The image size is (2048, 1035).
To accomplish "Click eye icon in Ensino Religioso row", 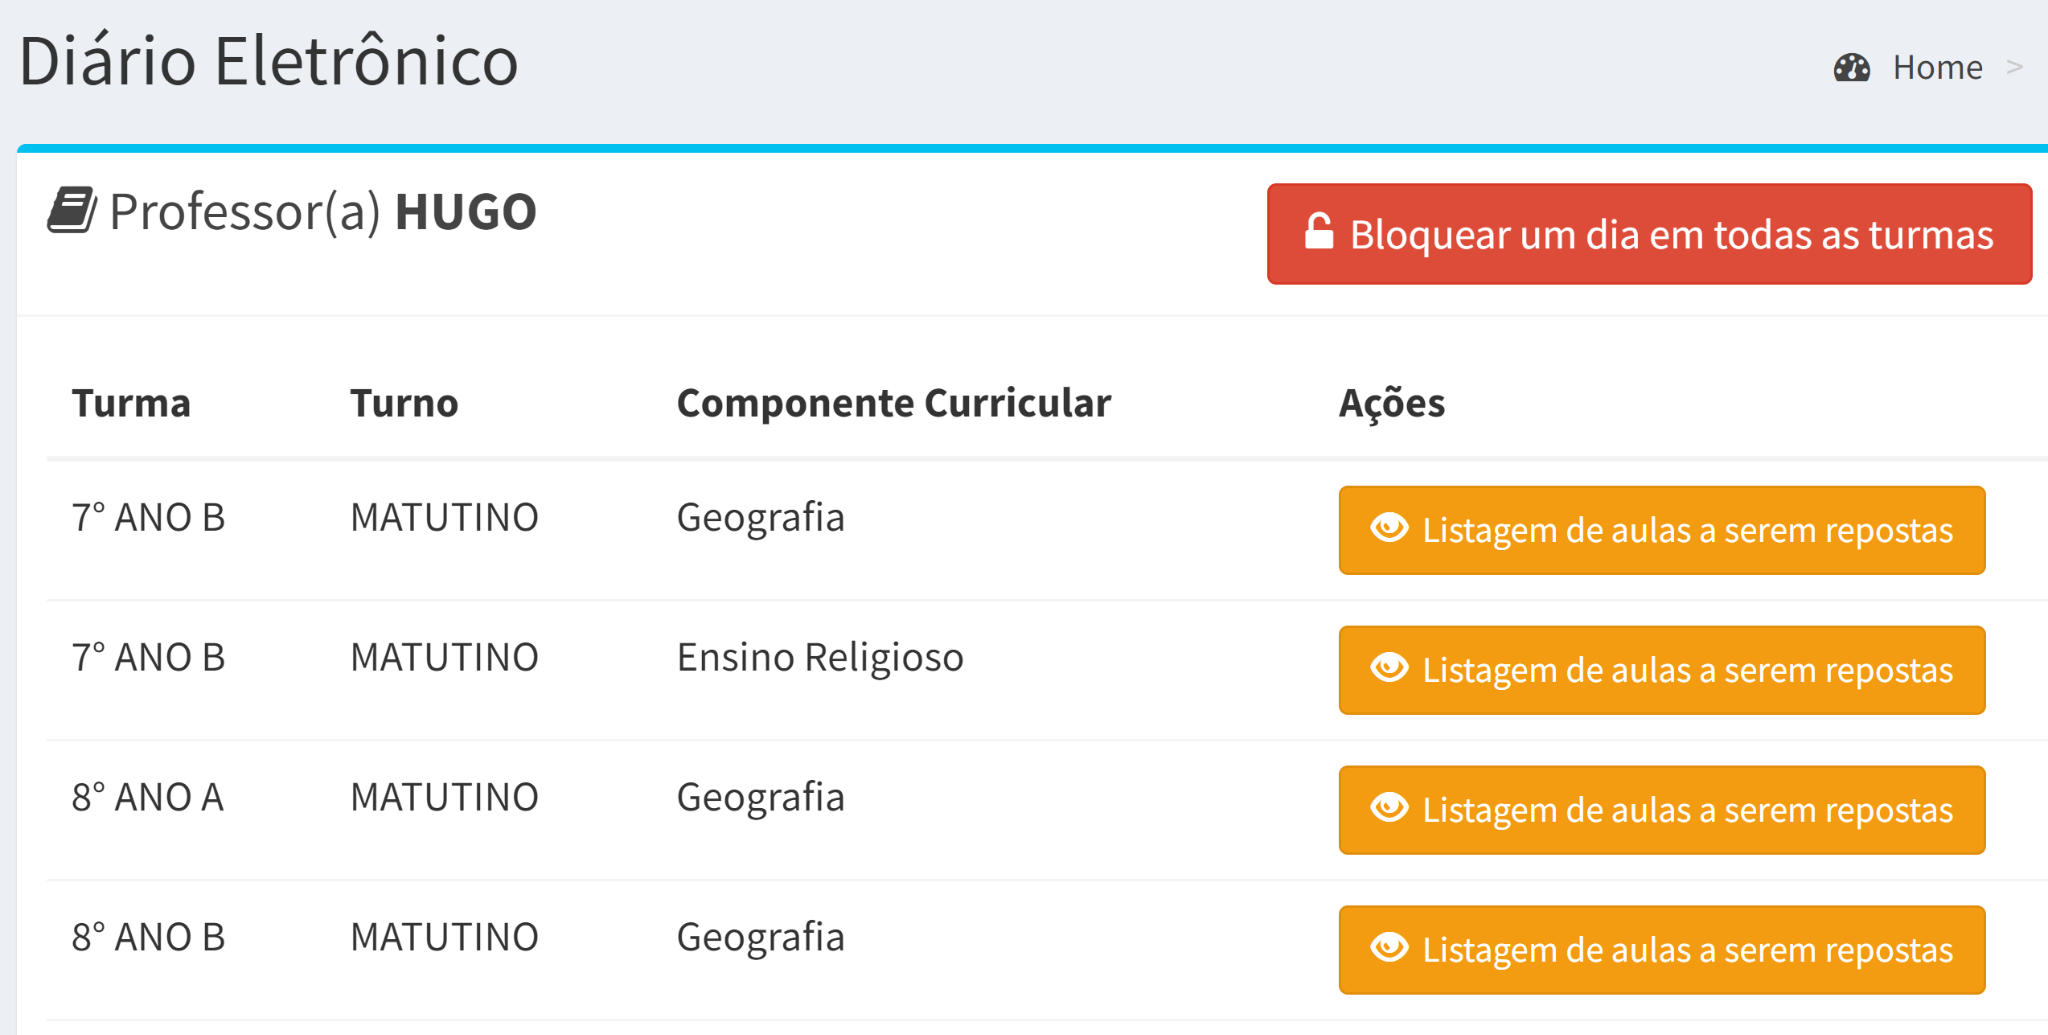I will tap(1389, 668).
